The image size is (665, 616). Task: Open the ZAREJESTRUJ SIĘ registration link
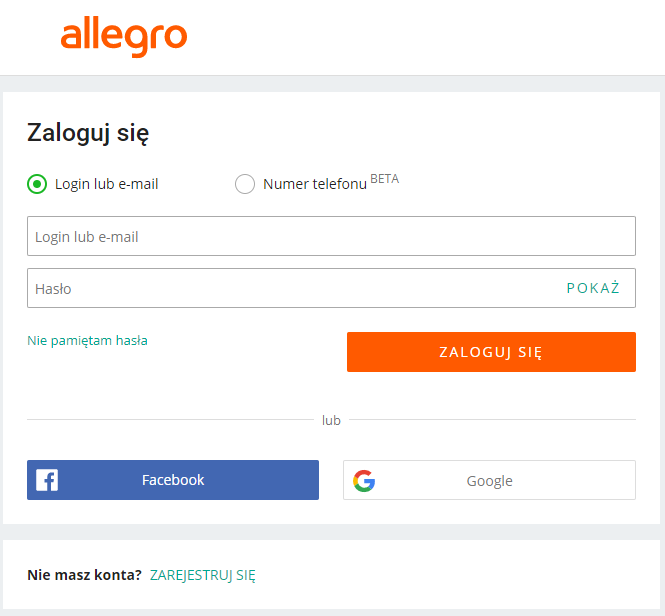(x=203, y=575)
